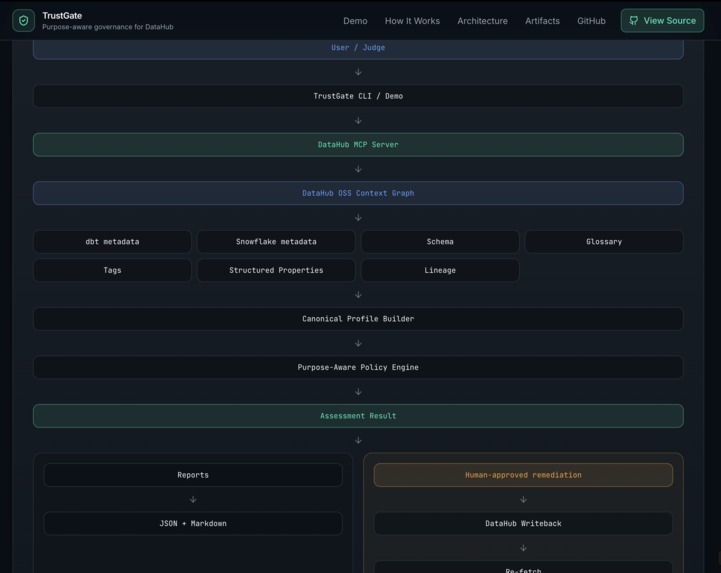Click the DataHub OSS Context Graph node
The image size is (721, 573).
click(x=358, y=193)
